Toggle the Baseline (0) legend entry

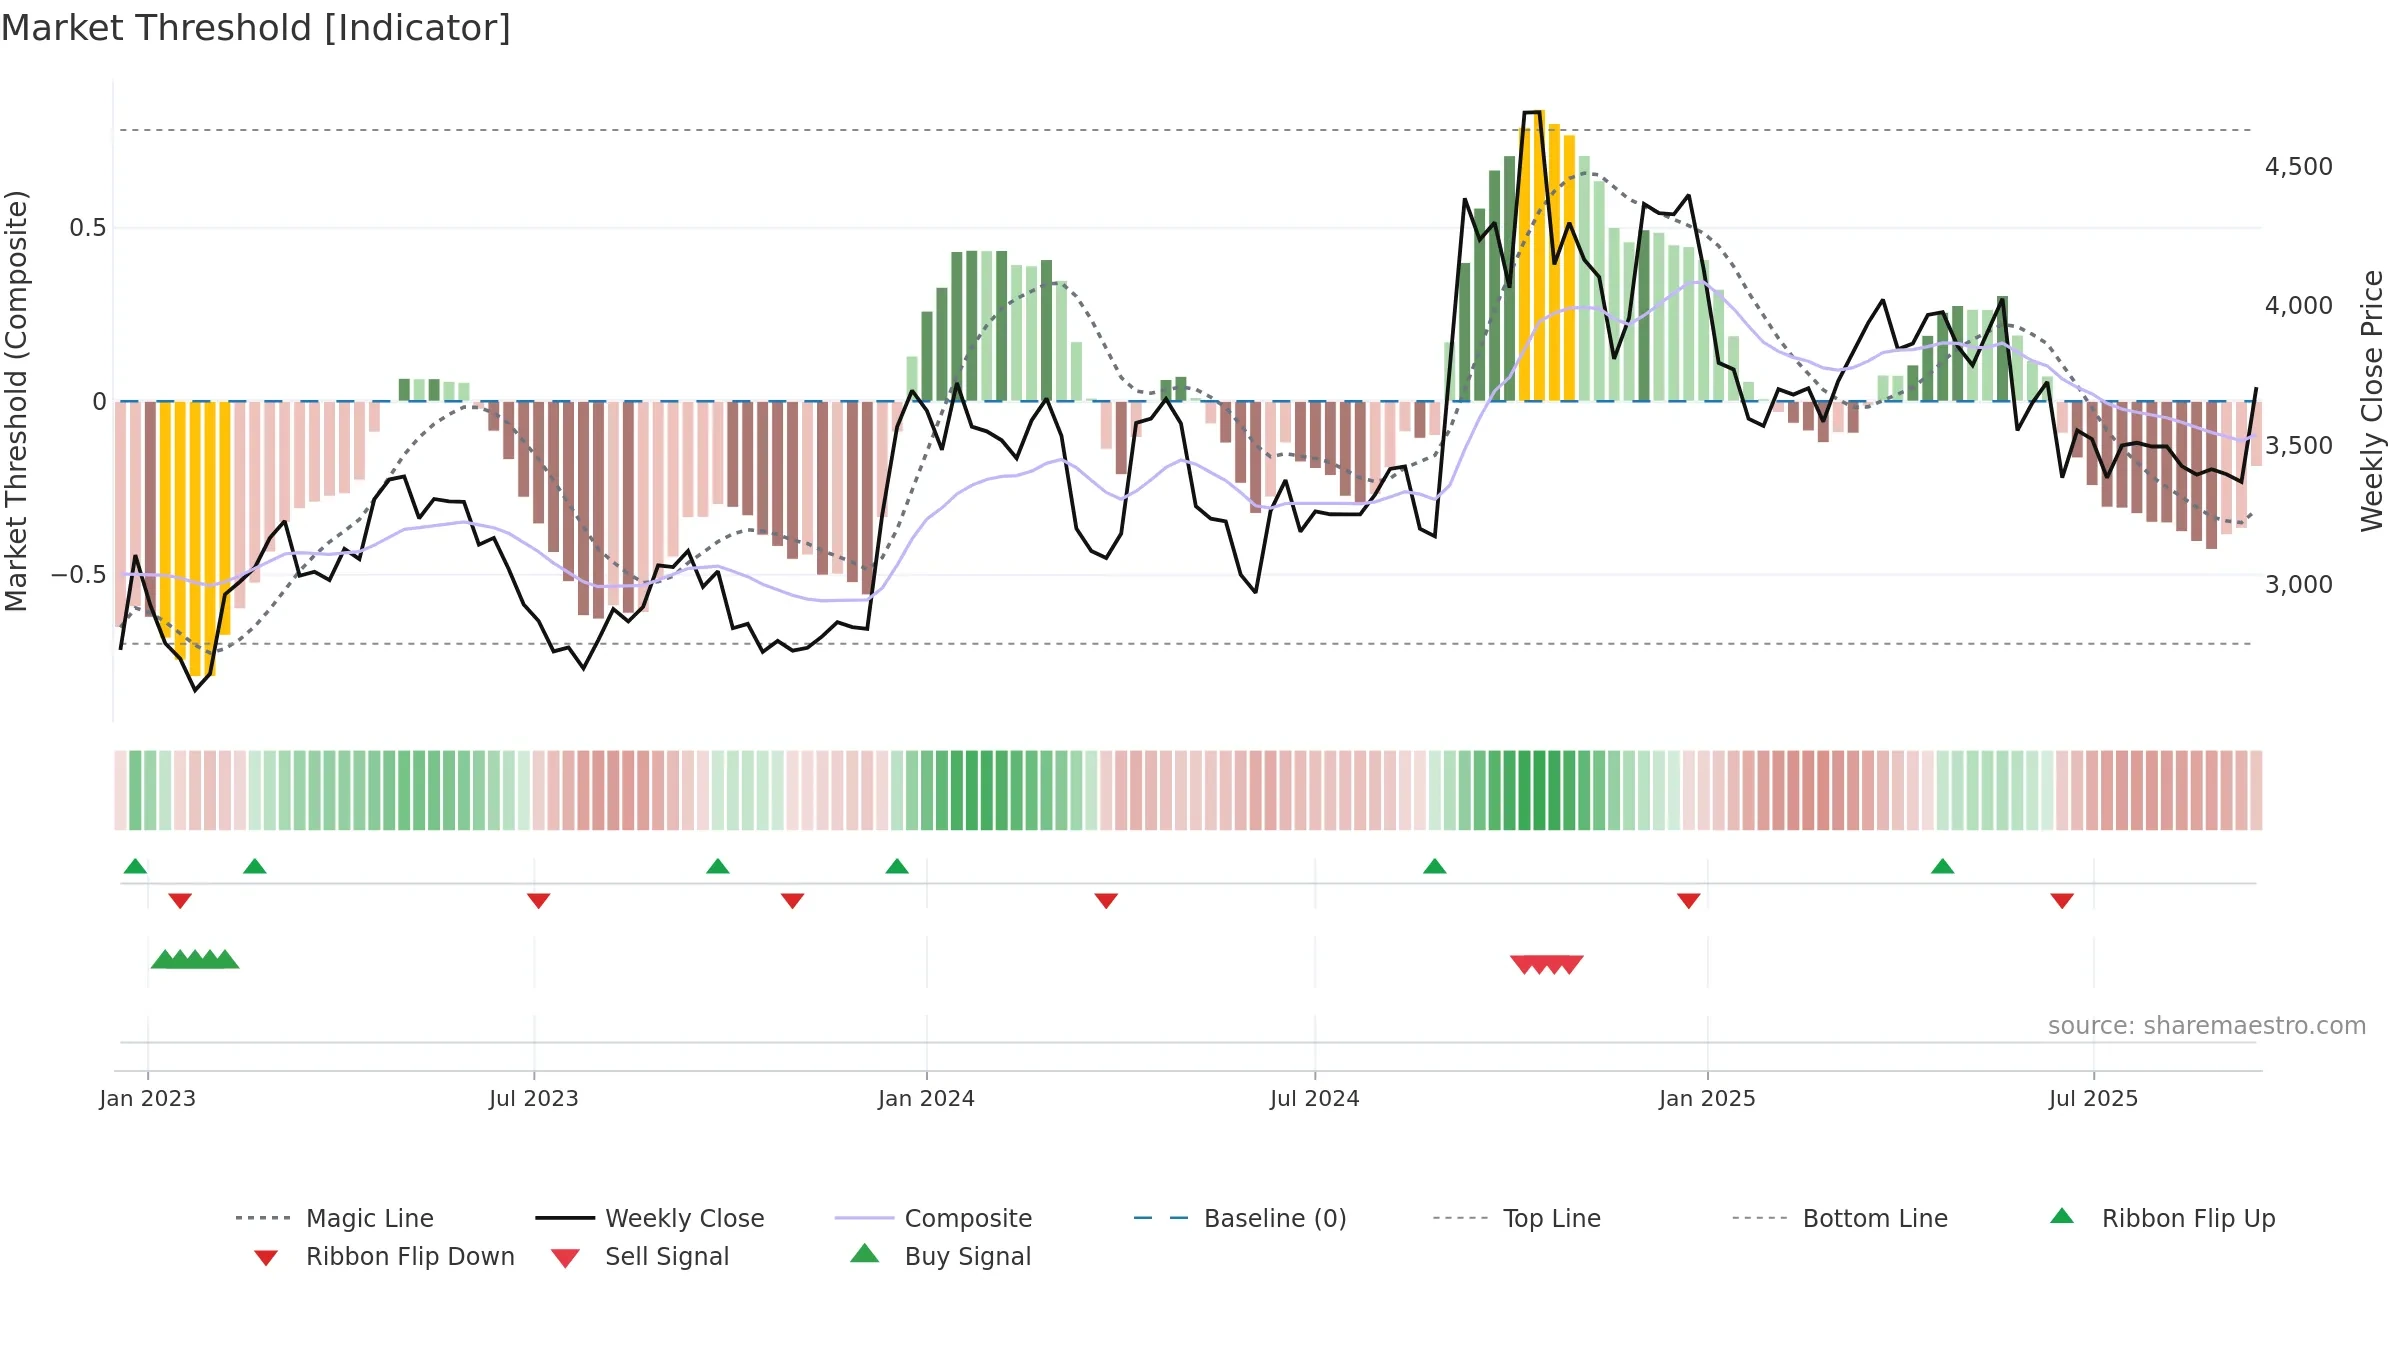tap(1240, 1218)
